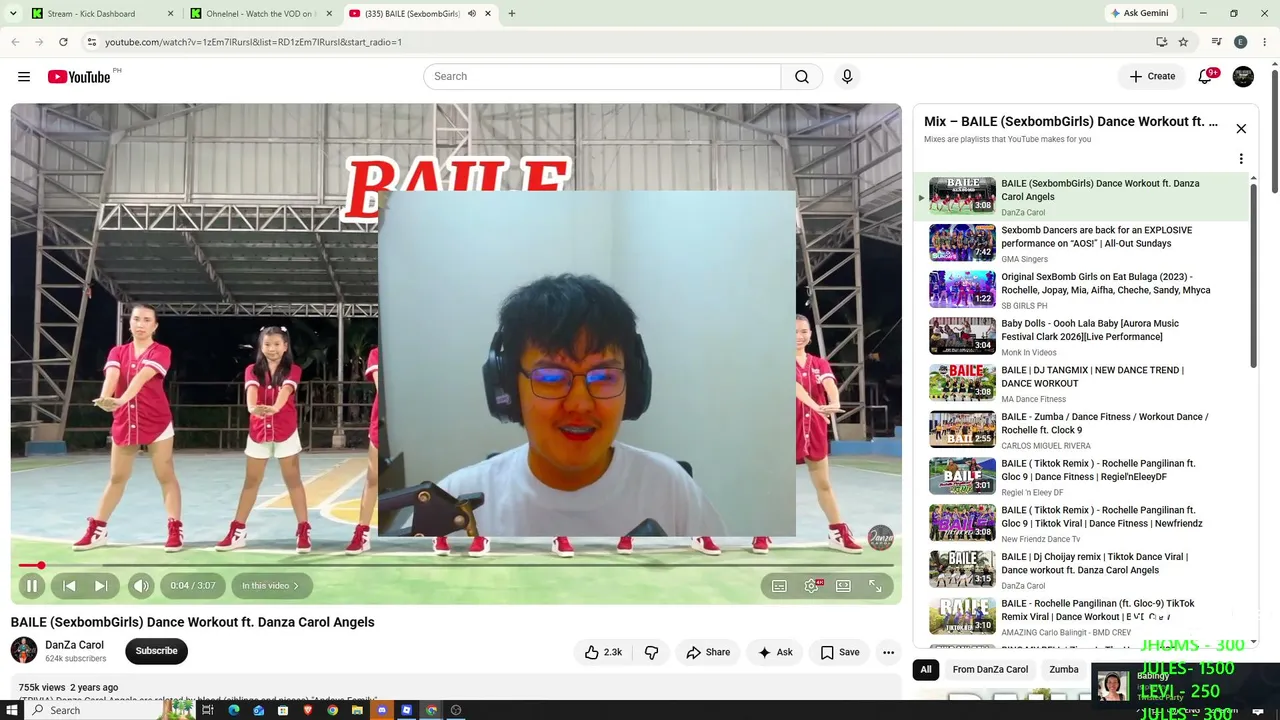
Task: Open the player settings gear
Action: [x=812, y=586]
